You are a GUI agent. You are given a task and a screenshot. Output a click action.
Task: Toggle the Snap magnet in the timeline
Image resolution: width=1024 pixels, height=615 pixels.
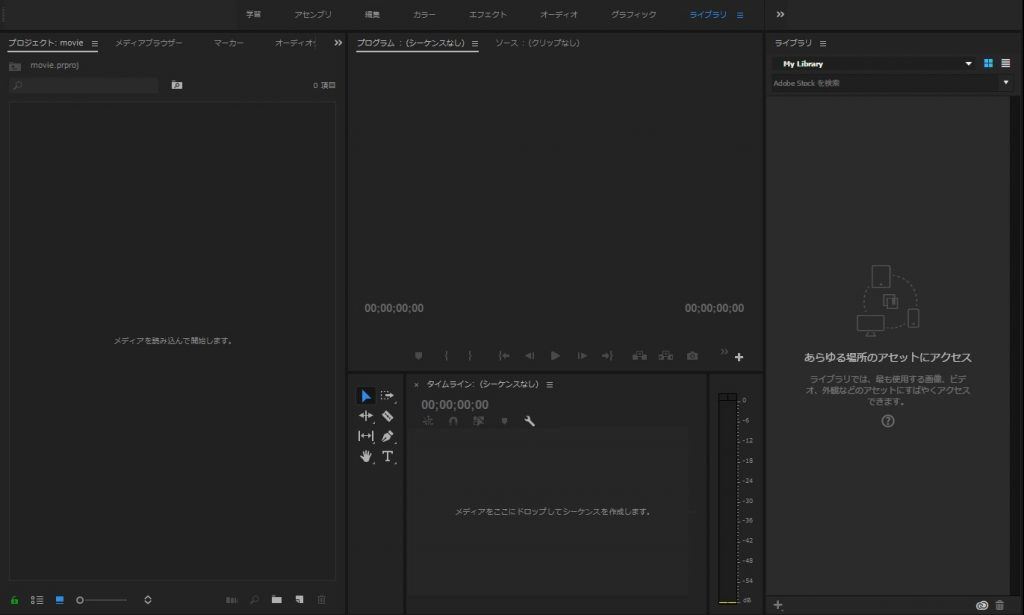point(454,421)
